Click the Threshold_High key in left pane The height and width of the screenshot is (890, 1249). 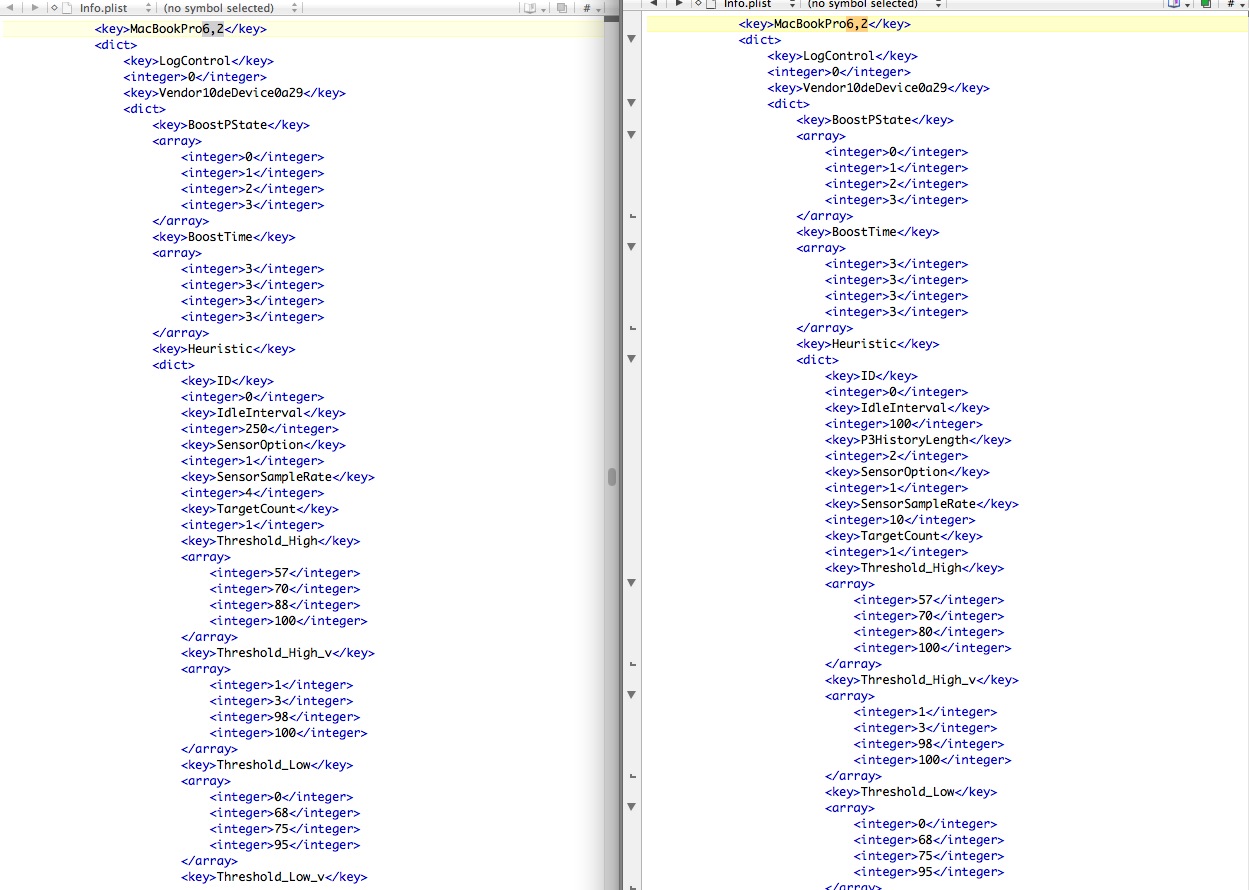271,541
